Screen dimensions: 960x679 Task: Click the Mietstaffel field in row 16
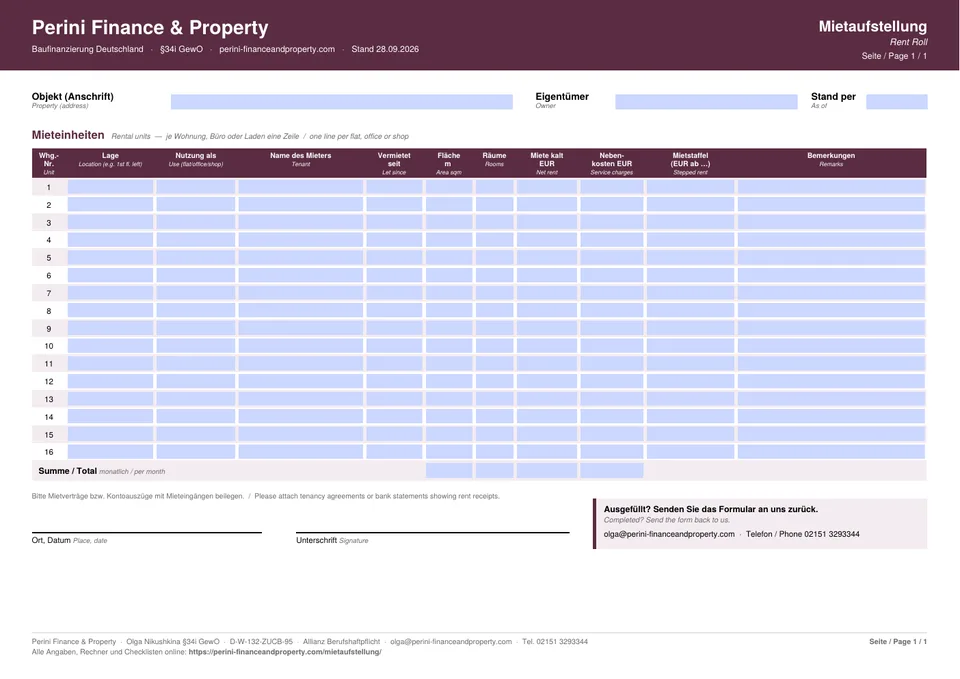click(690, 452)
